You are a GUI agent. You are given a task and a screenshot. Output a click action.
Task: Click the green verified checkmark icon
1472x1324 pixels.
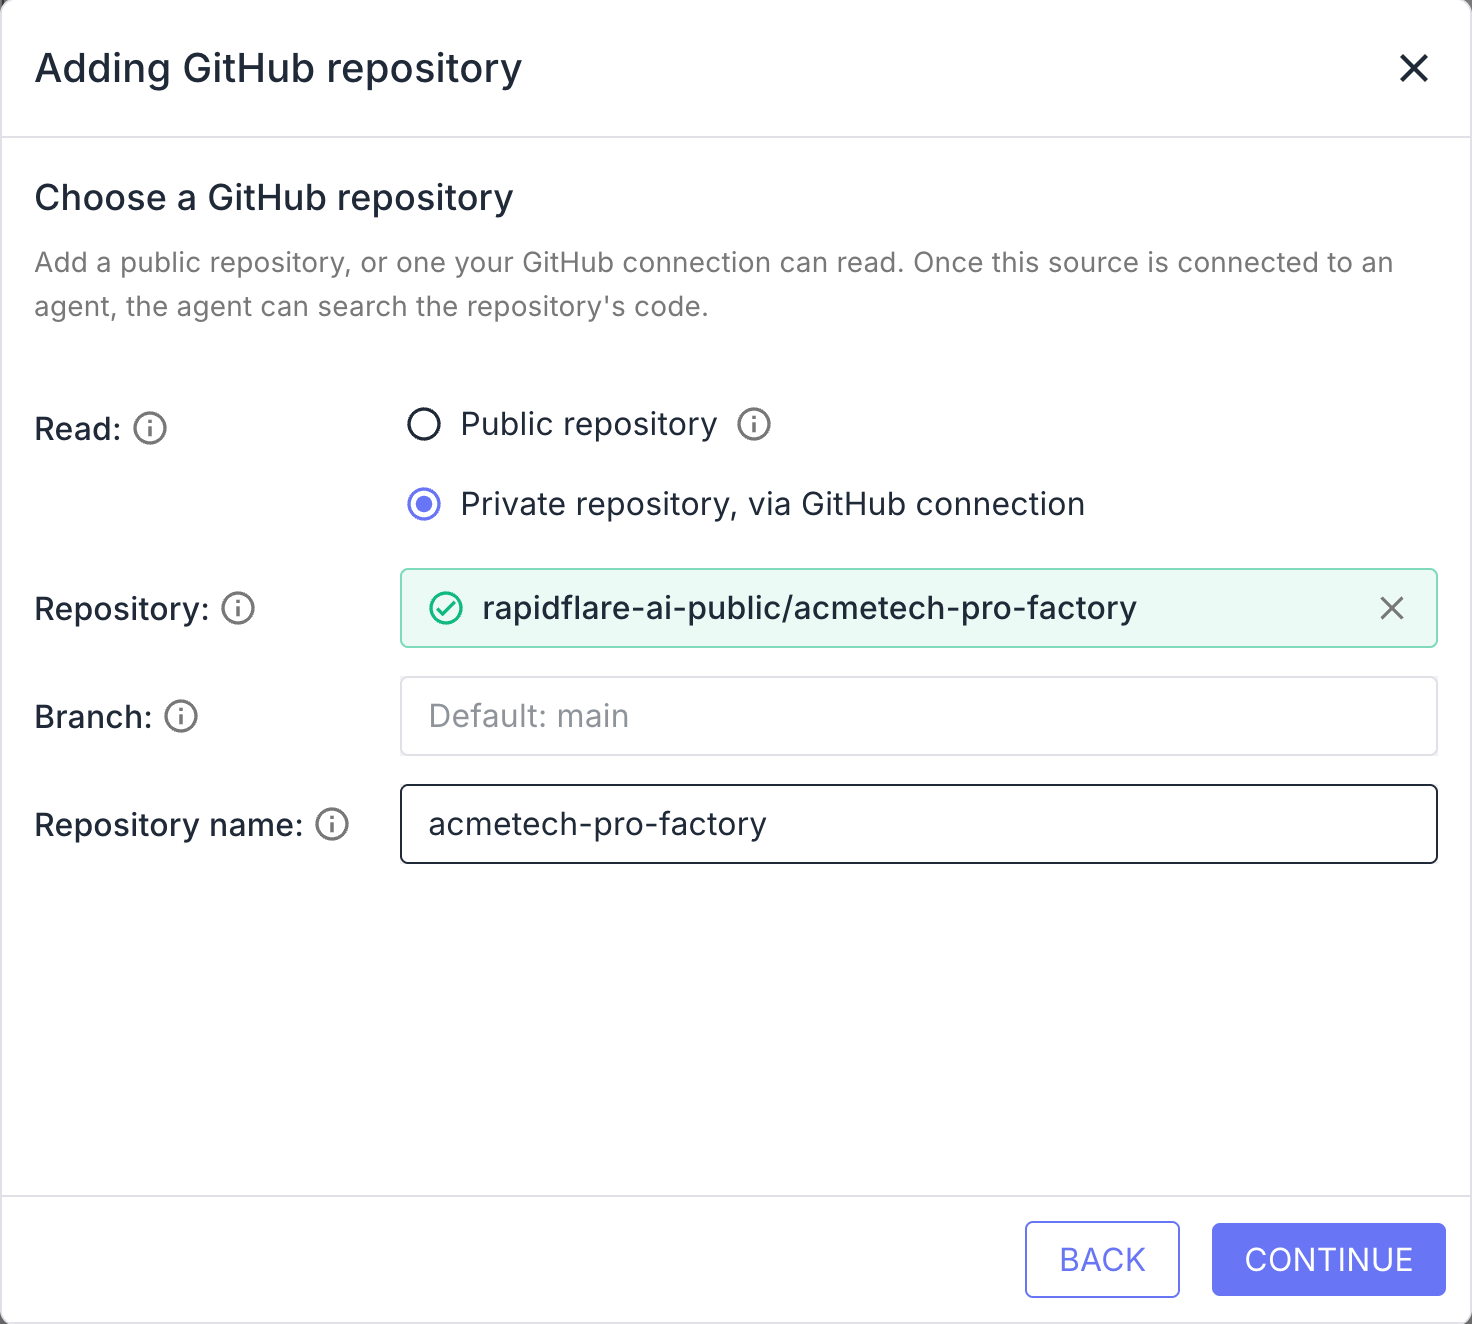(446, 608)
